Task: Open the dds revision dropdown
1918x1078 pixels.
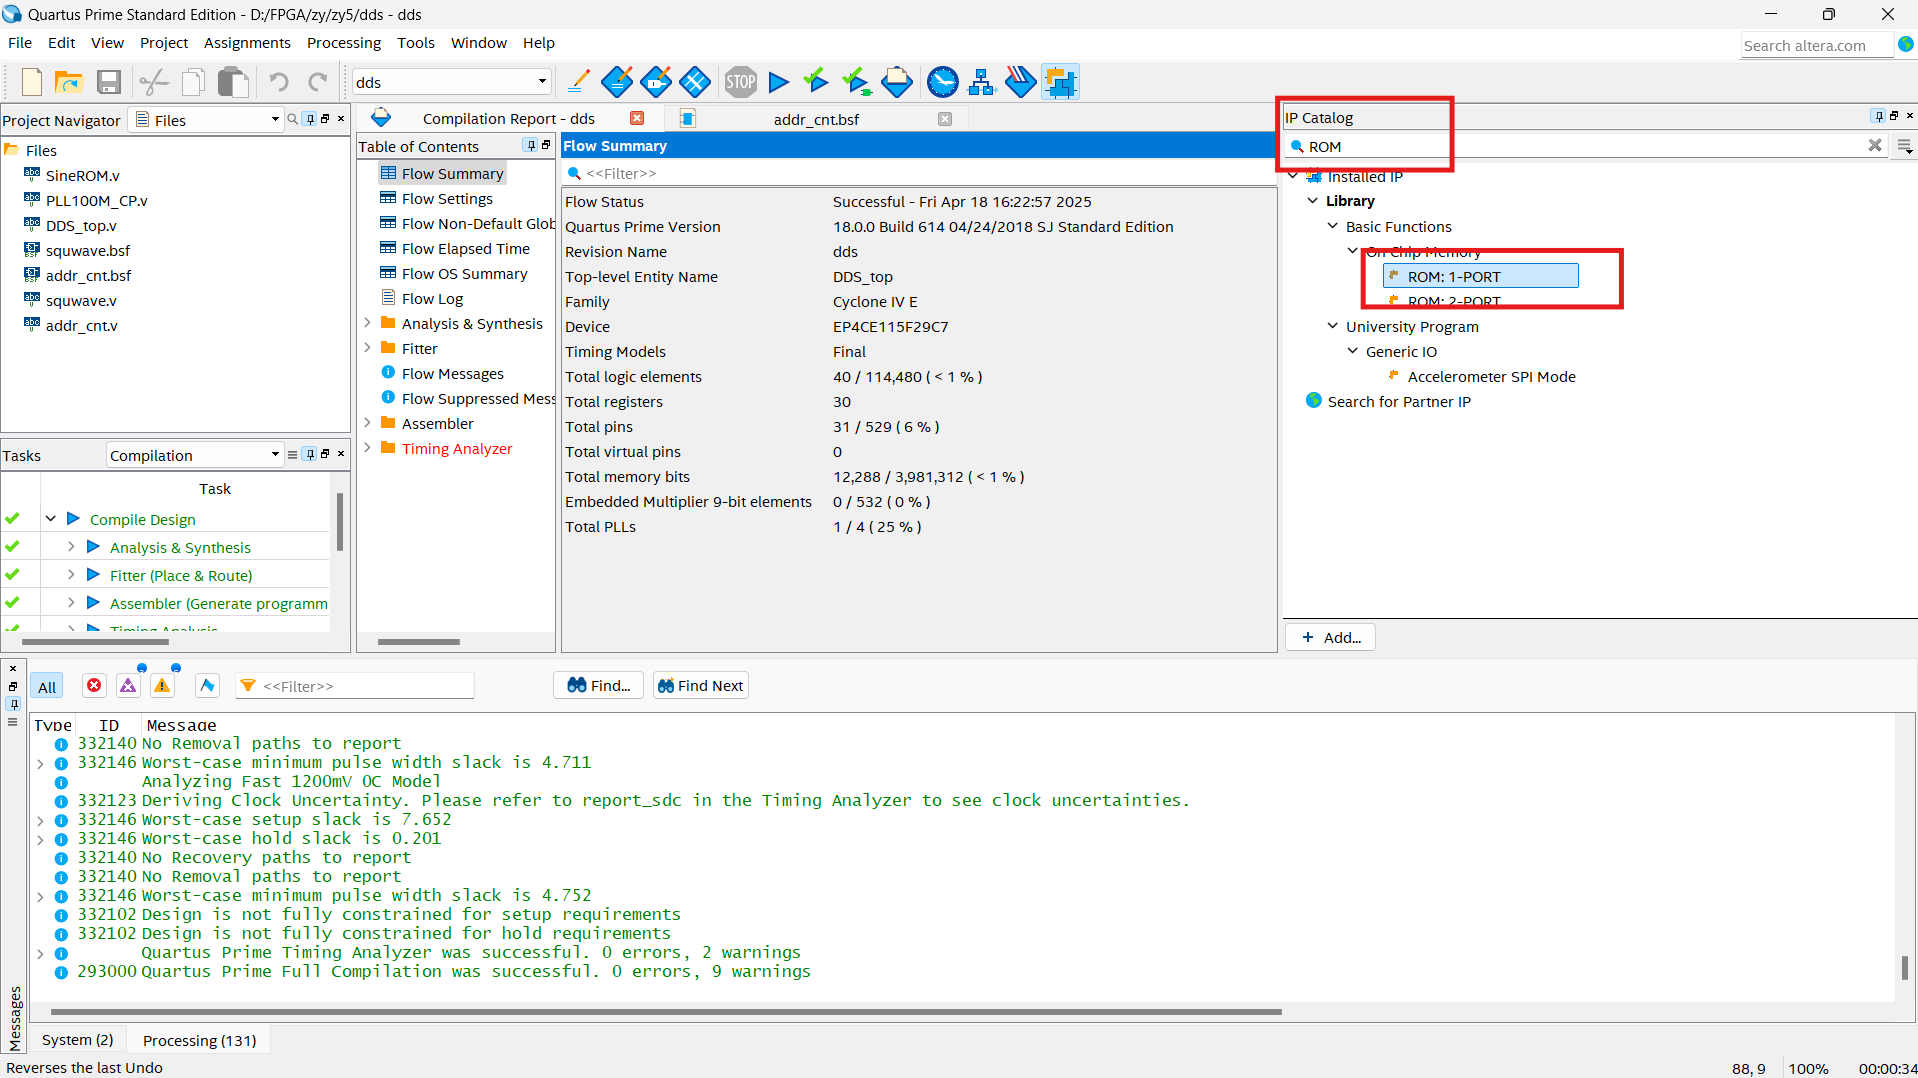Action: [x=542, y=82]
